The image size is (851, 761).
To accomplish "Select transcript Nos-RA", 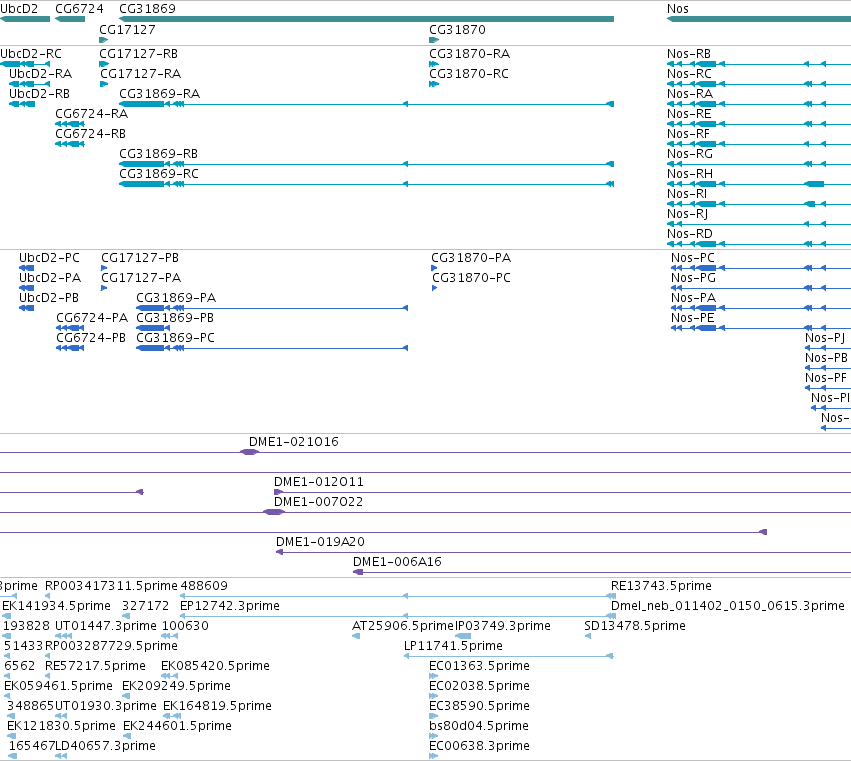I will click(690, 94).
